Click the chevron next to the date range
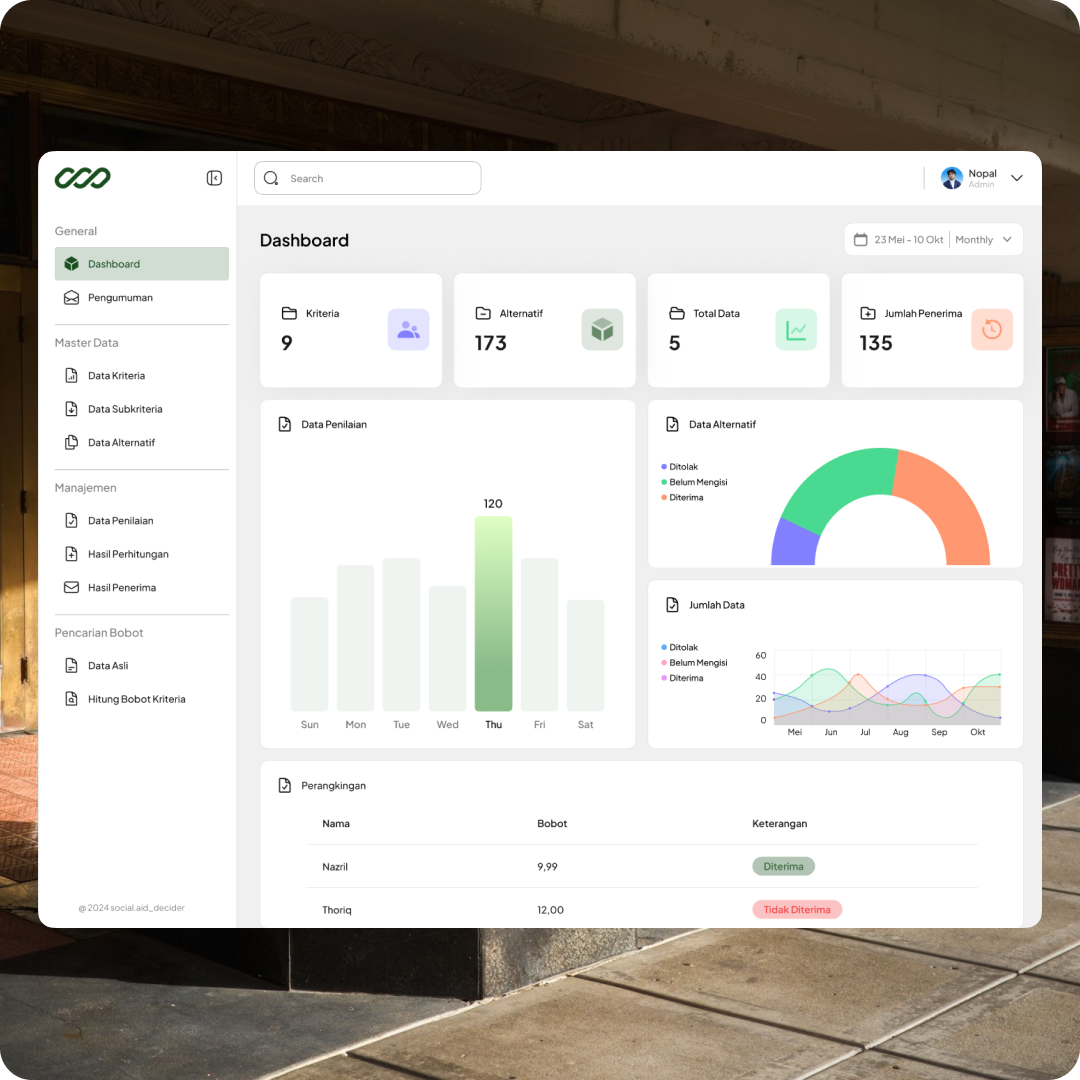 pos(1008,239)
